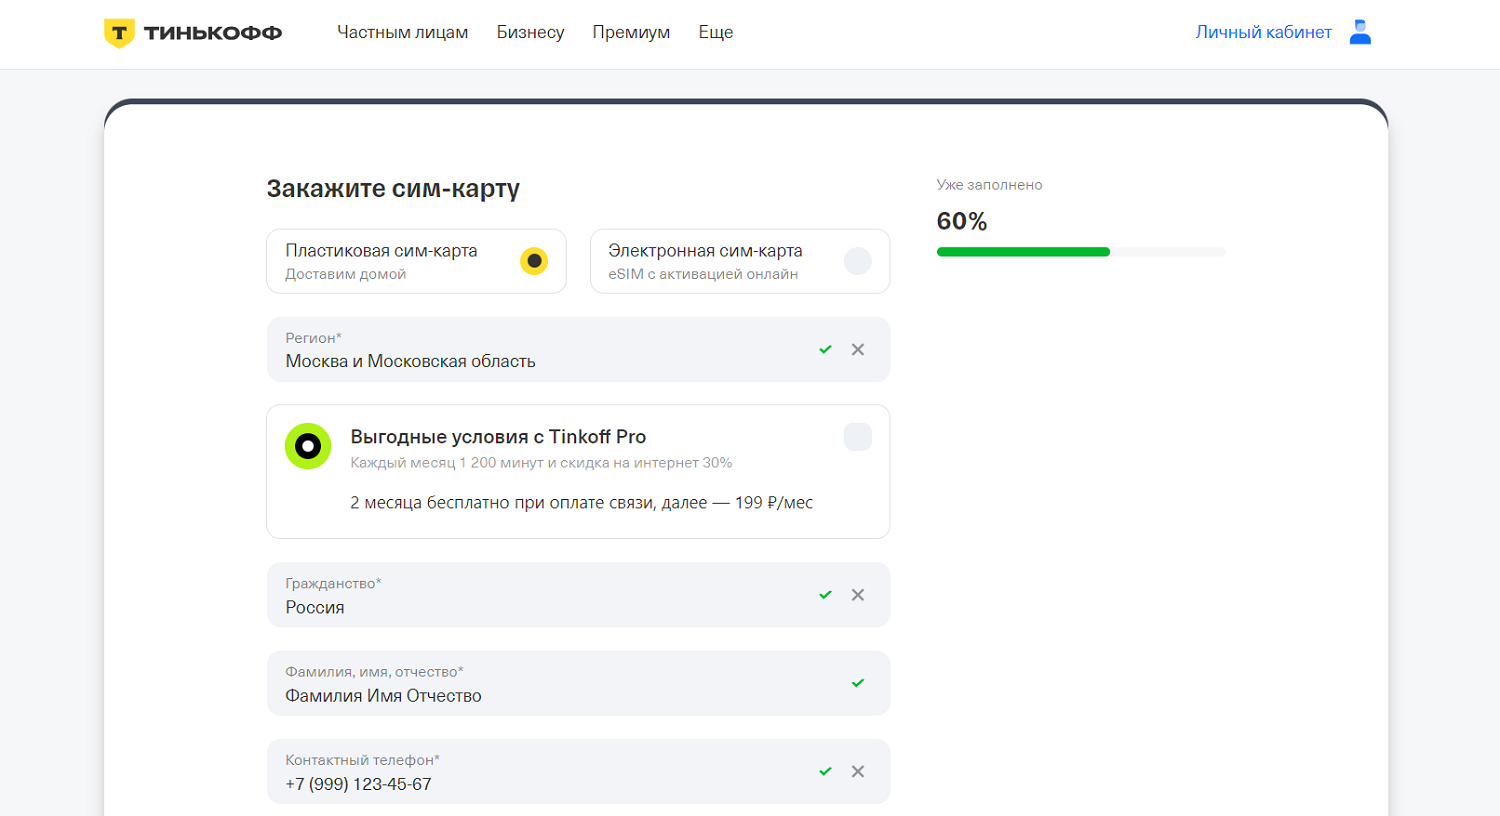
Task: Click the green checkmark in the phone field
Action: [x=825, y=772]
